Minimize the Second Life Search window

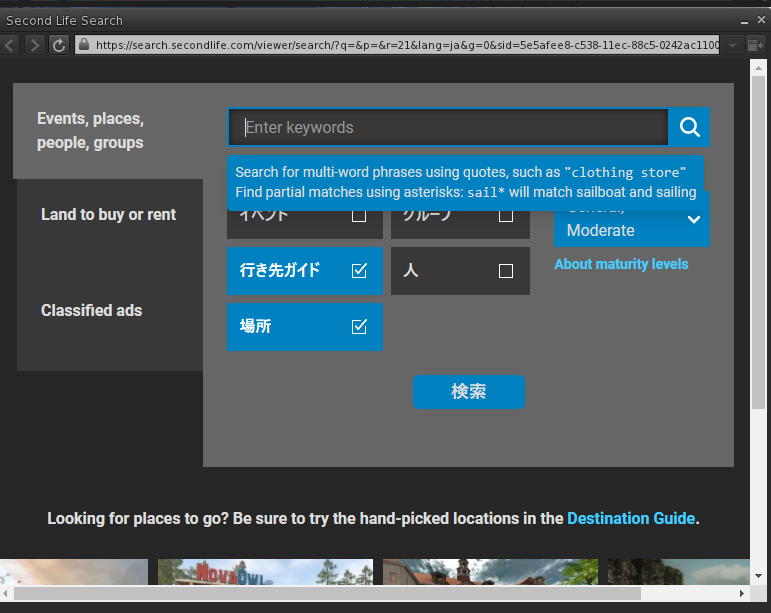pyautogui.click(x=744, y=21)
